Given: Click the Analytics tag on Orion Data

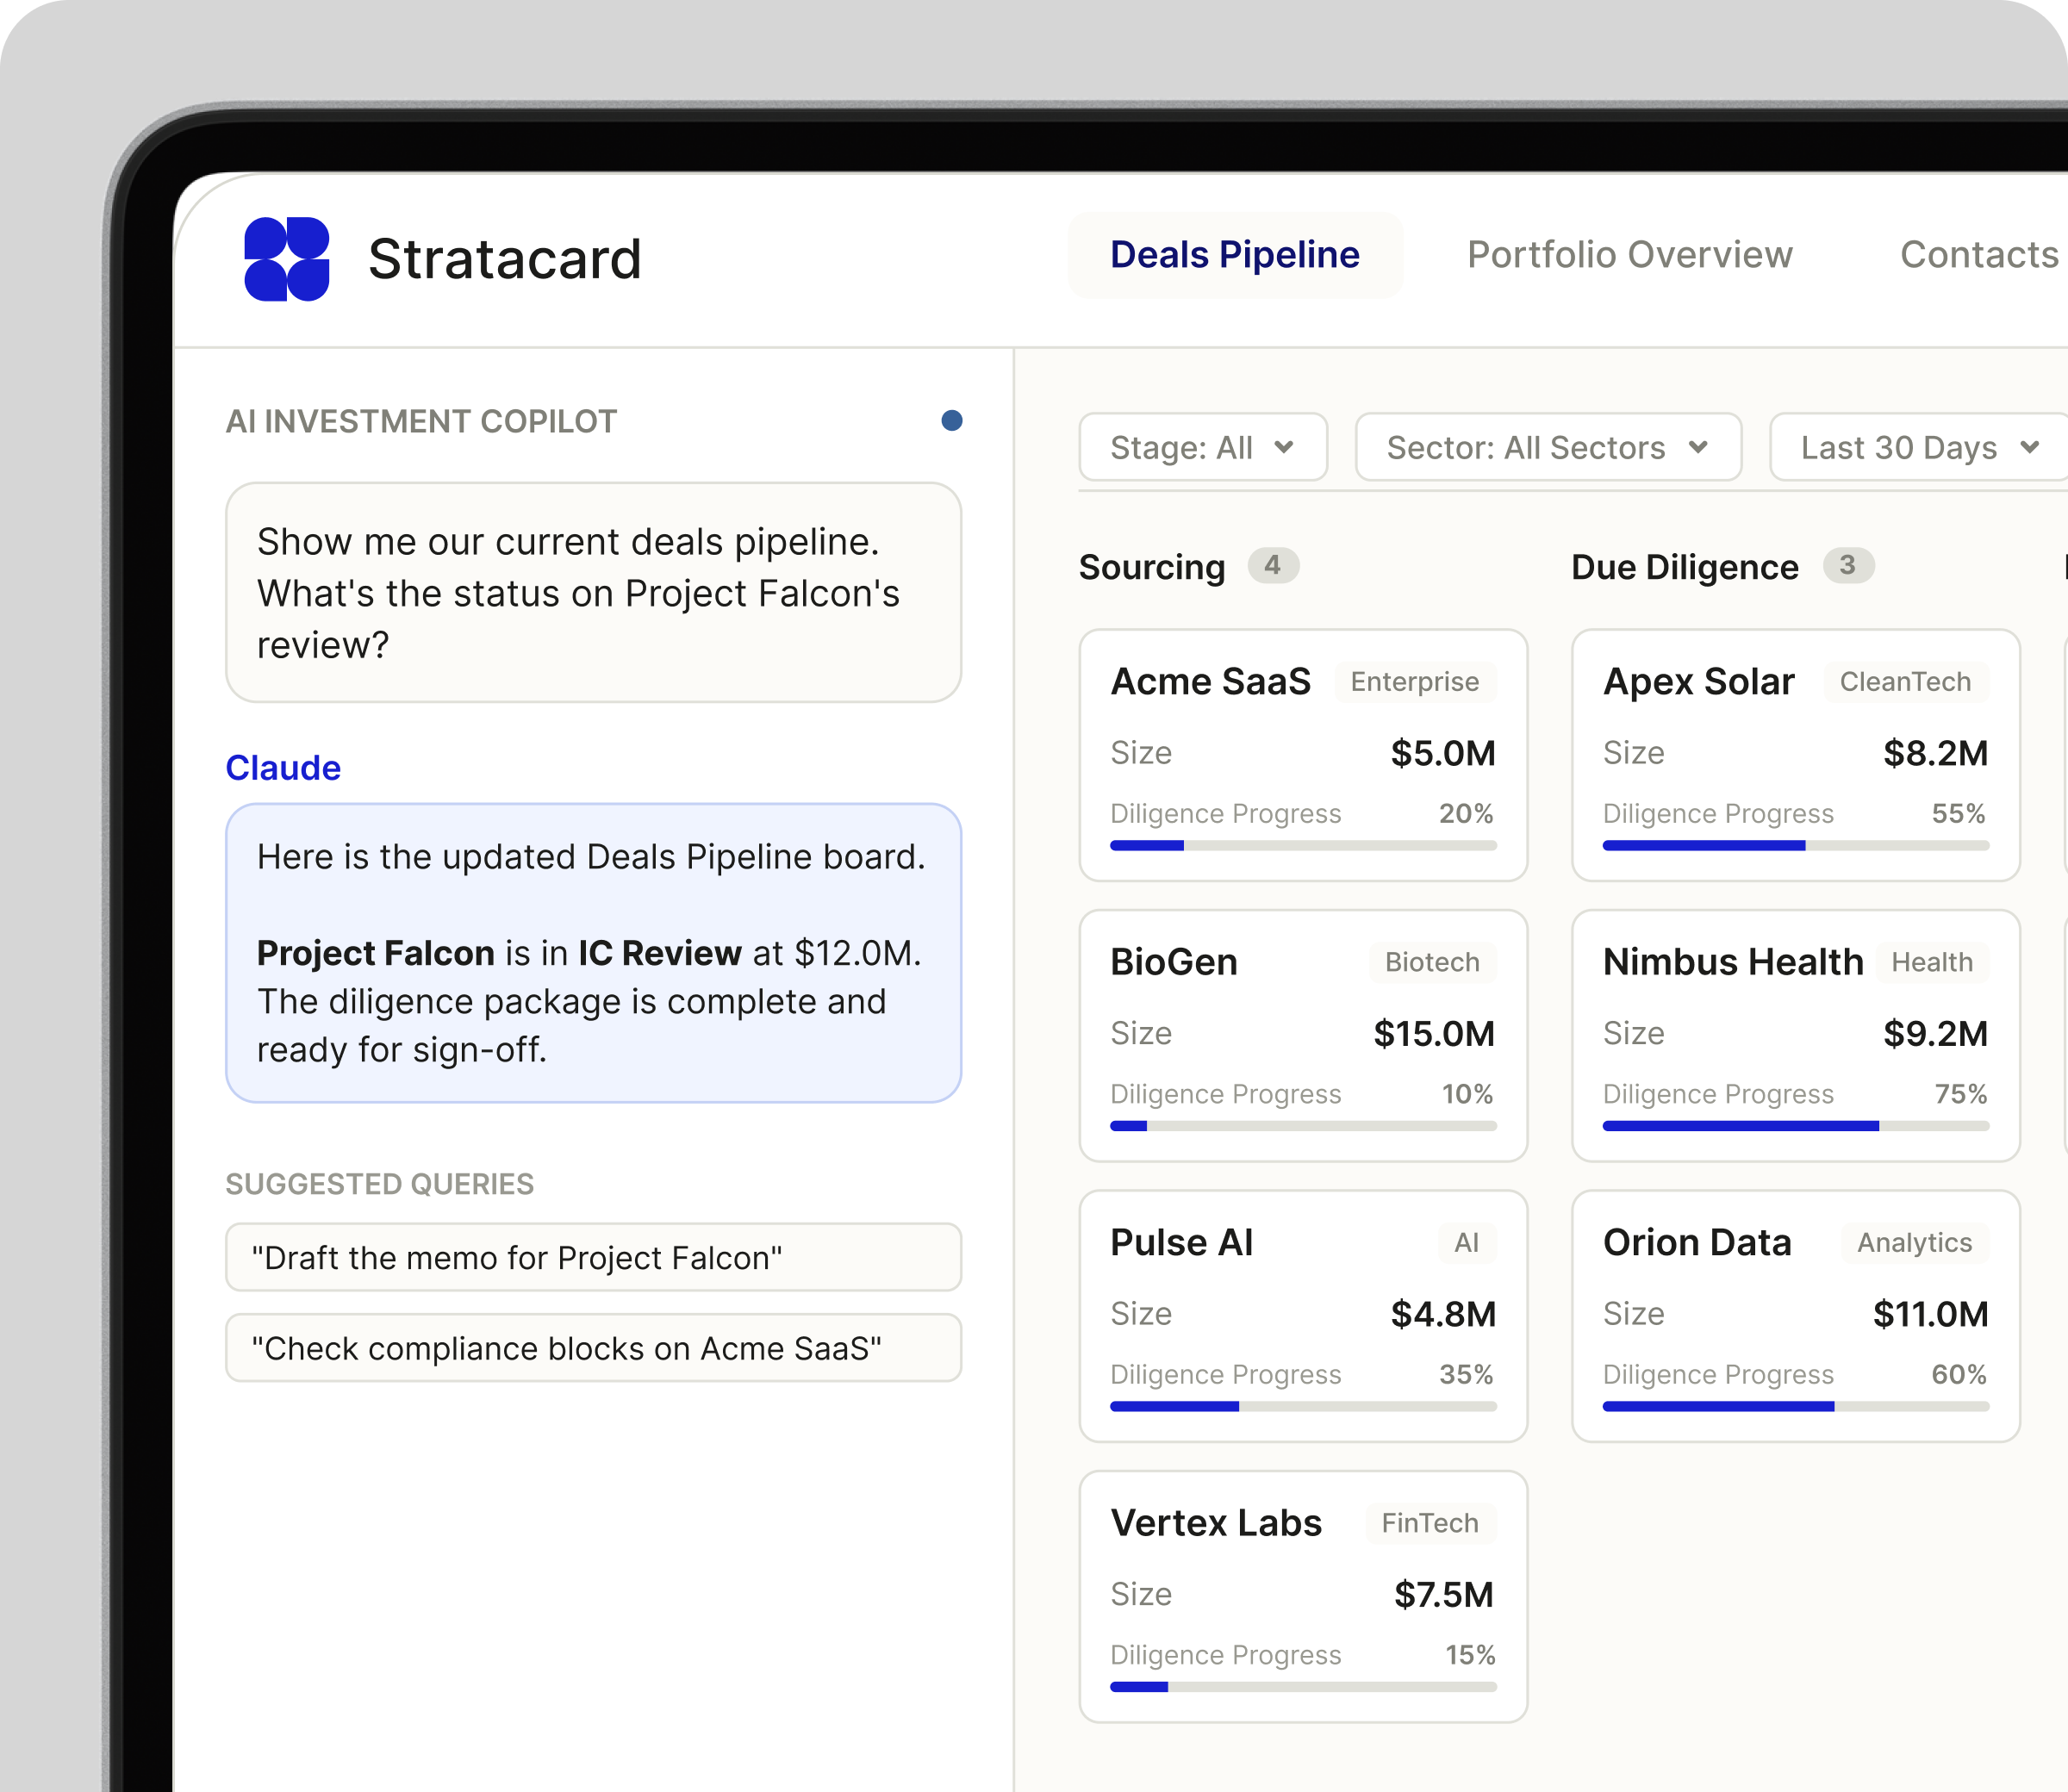Looking at the screenshot, I should point(1915,1242).
